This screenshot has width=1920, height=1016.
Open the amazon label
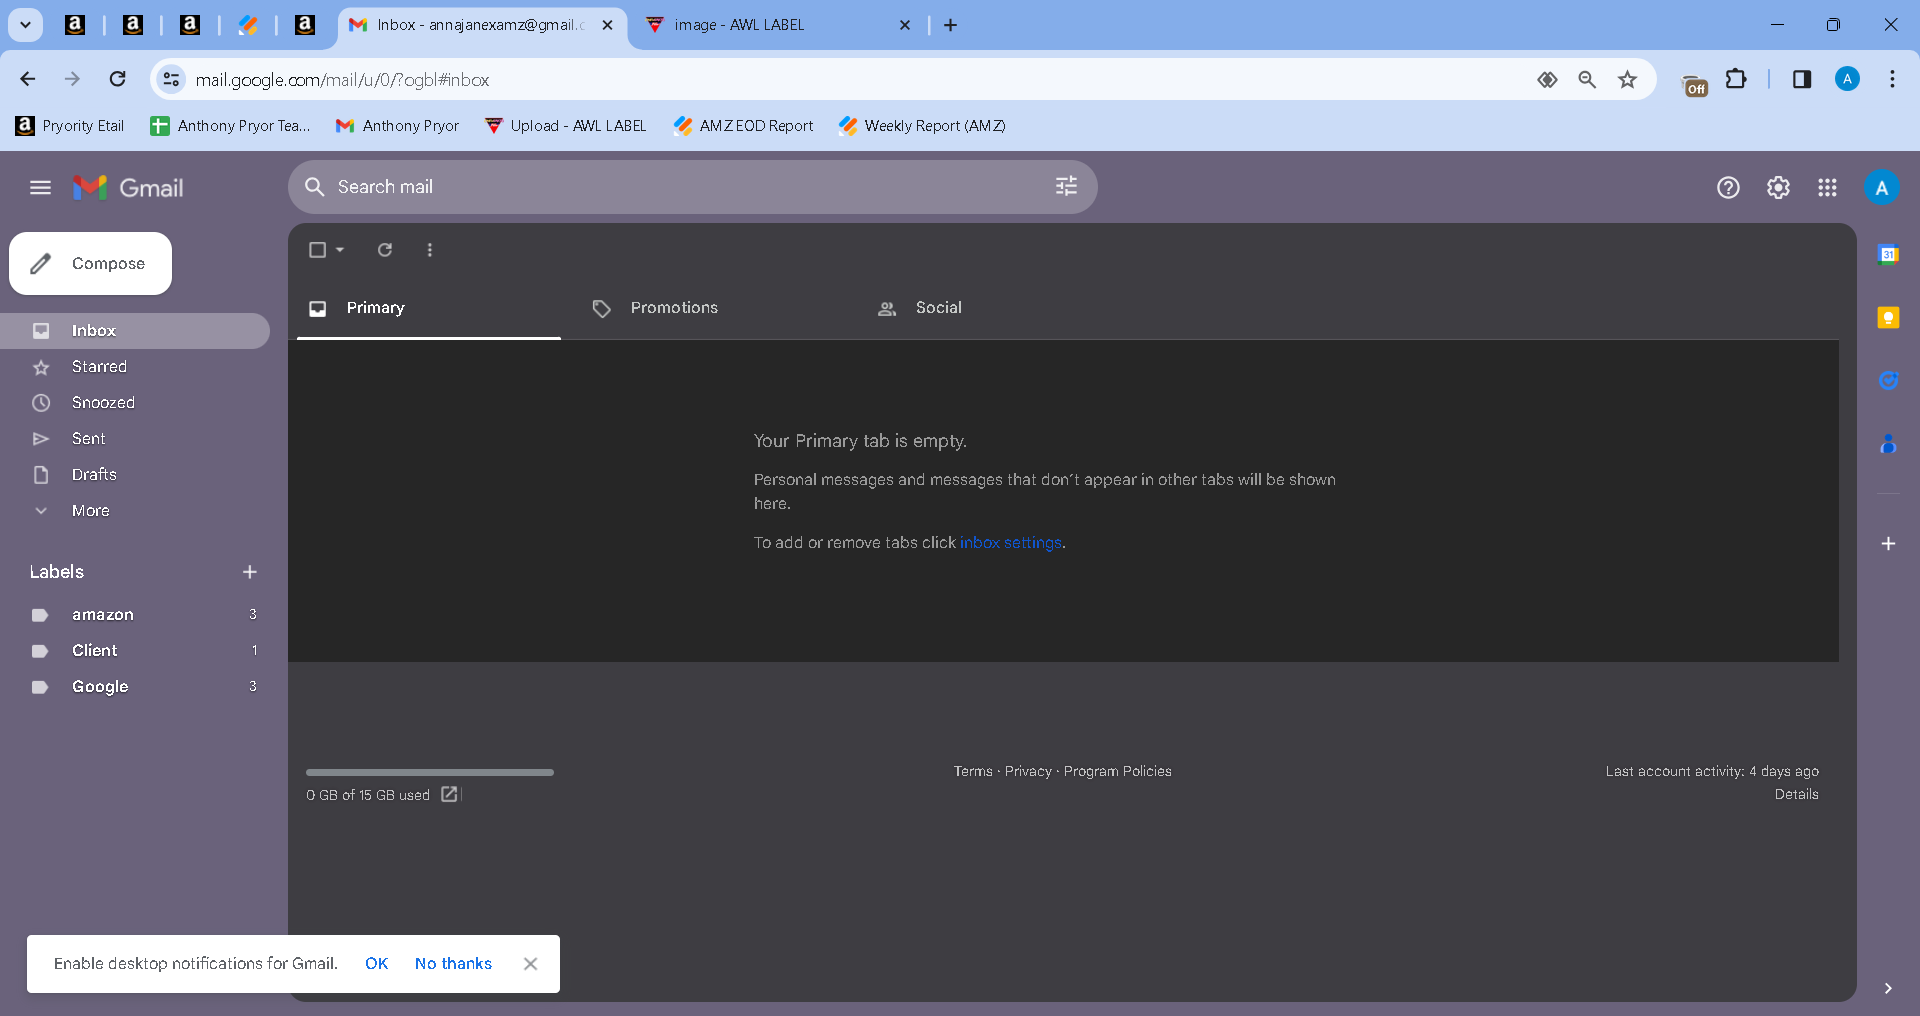pyautogui.click(x=135, y=615)
